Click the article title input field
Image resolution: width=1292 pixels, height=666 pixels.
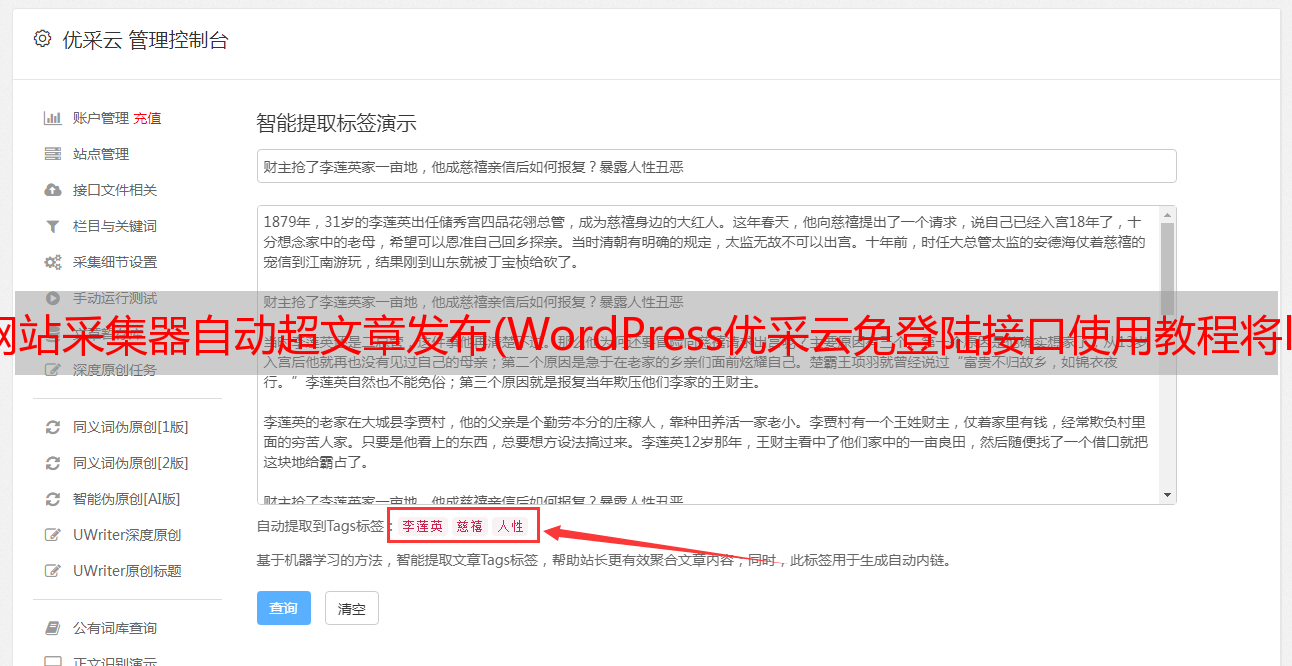[716, 166]
